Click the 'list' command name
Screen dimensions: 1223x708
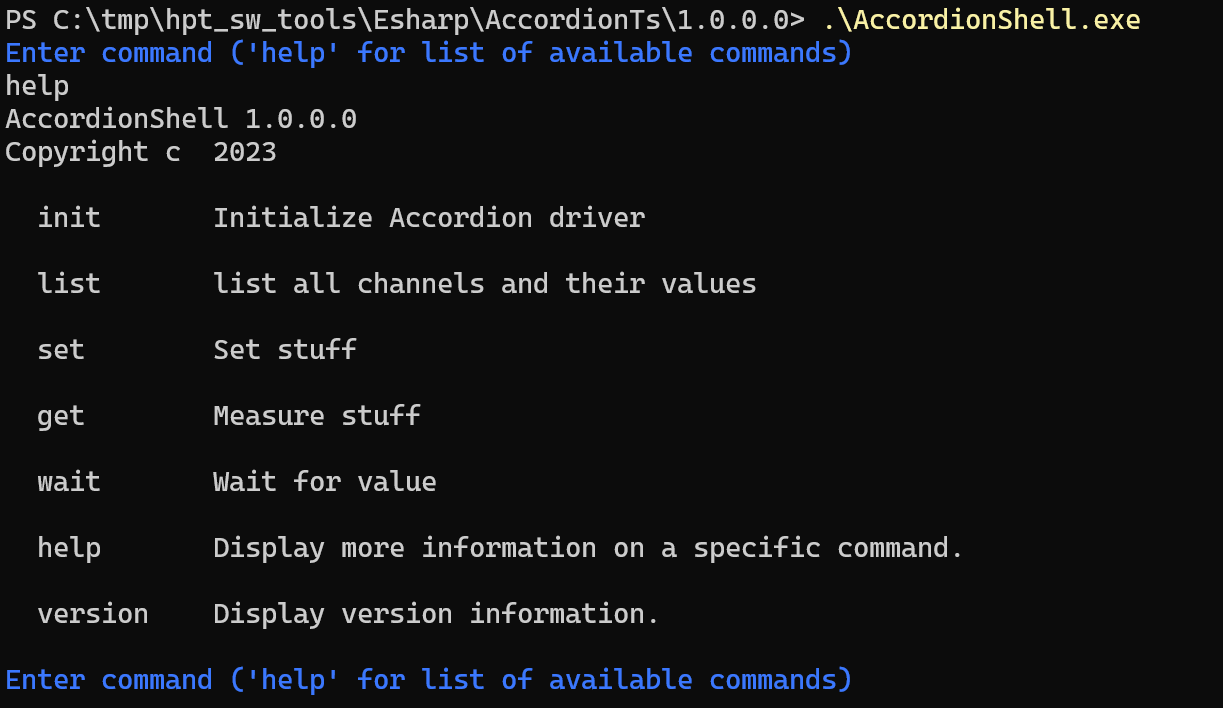click(x=69, y=284)
